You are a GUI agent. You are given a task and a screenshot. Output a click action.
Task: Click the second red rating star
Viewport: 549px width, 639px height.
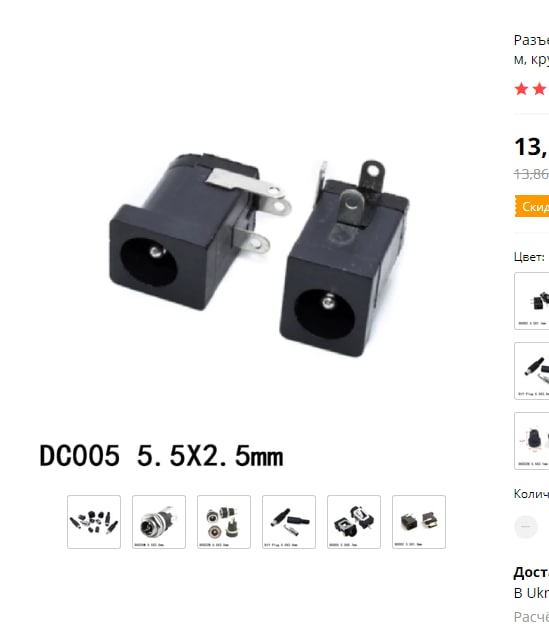point(540,88)
